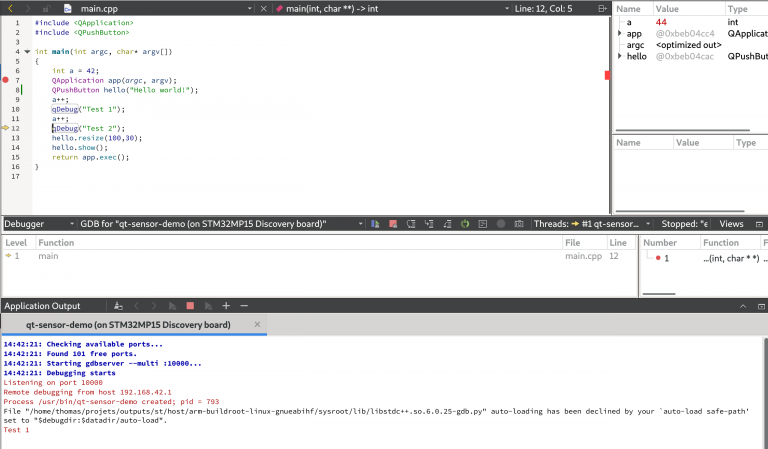
Task: Open the Debugger mode dropdown
Action: (x=39, y=224)
